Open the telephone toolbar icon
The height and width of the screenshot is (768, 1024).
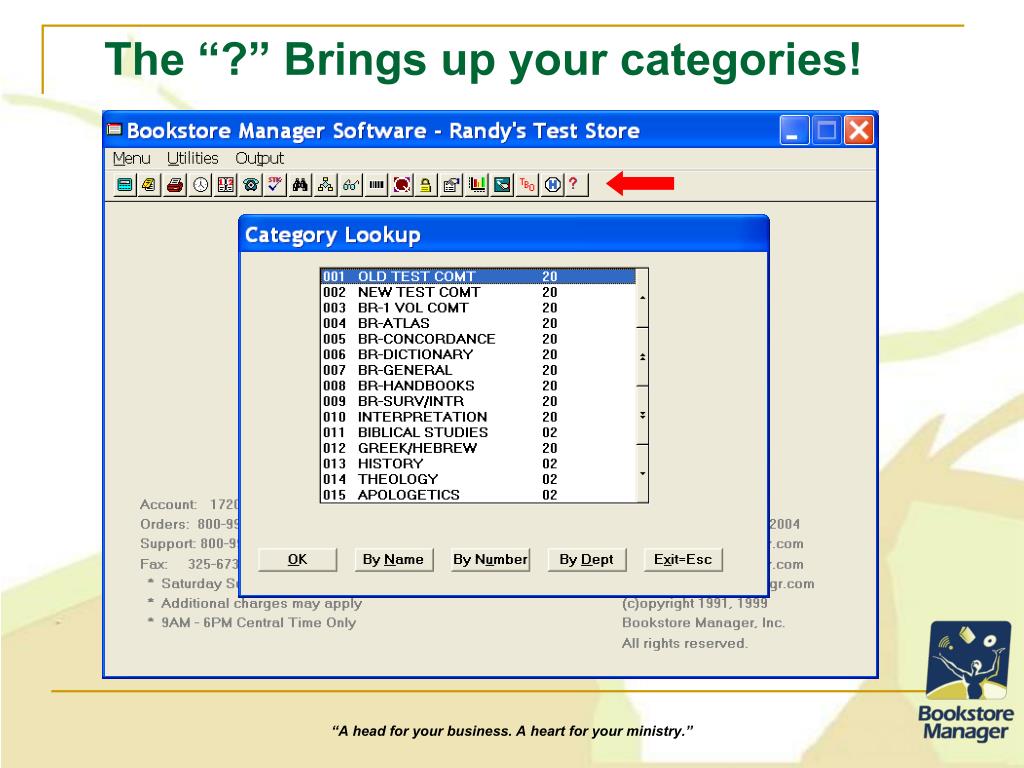point(250,185)
